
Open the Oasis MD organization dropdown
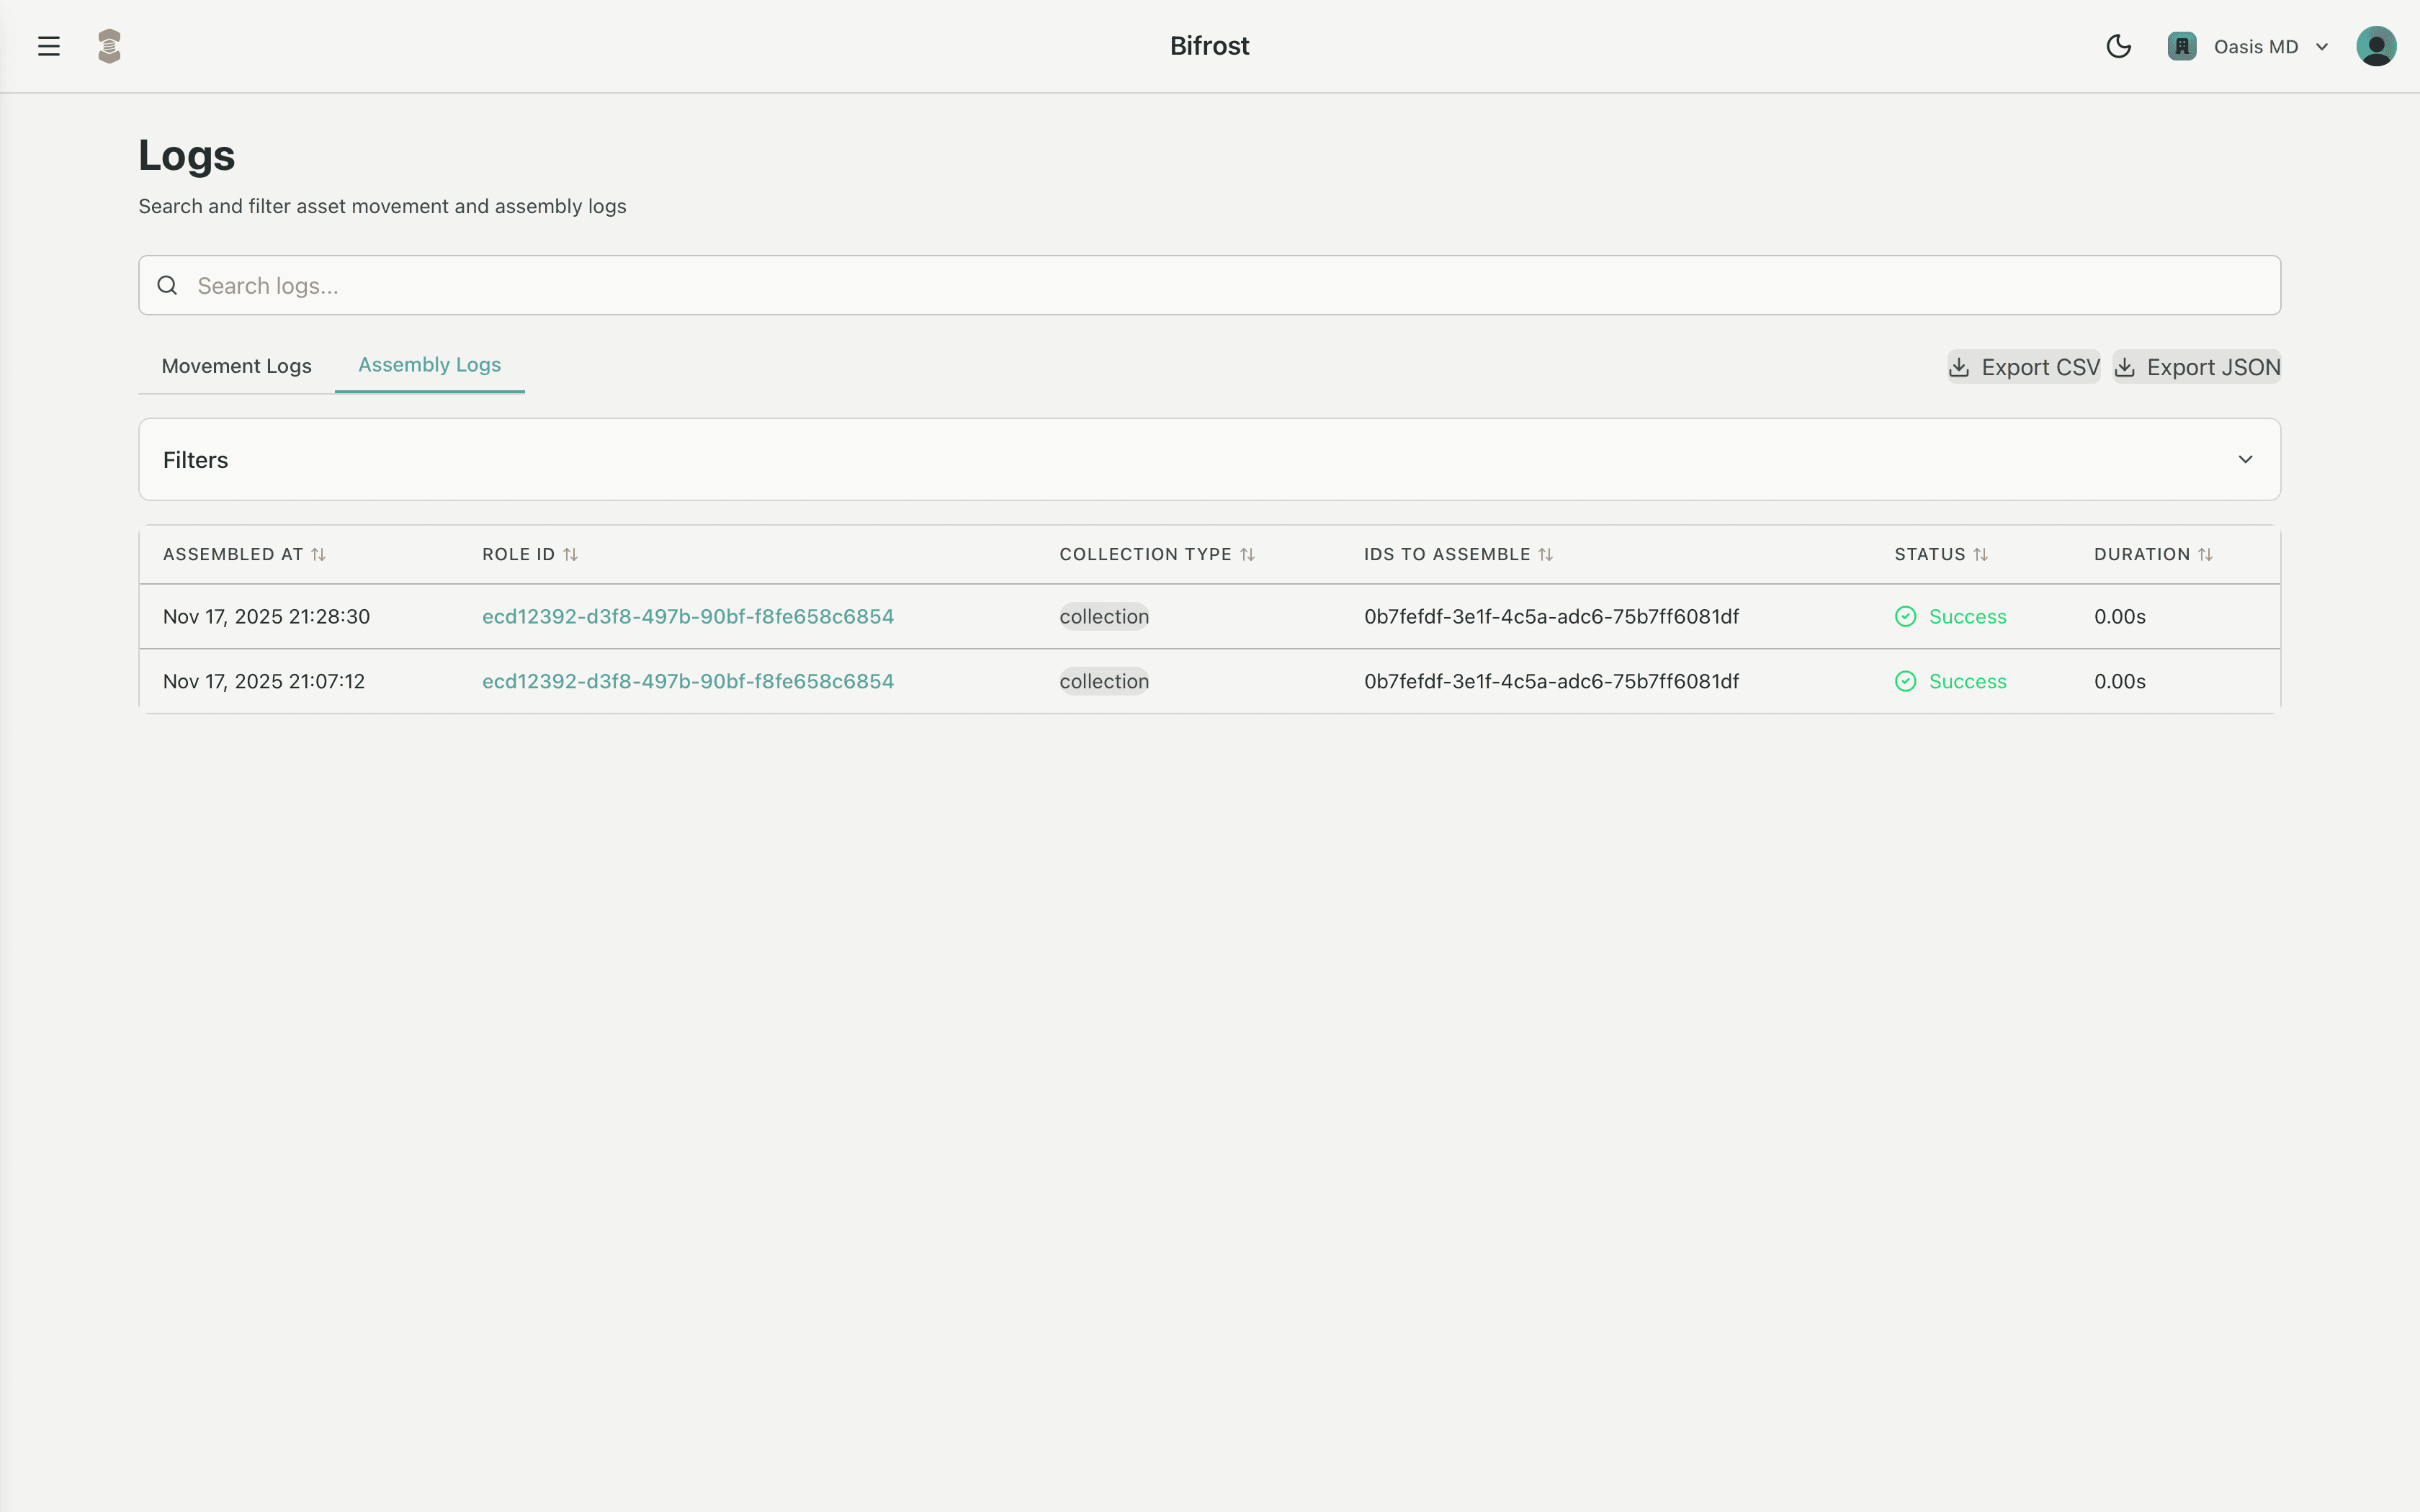(x=2321, y=46)
